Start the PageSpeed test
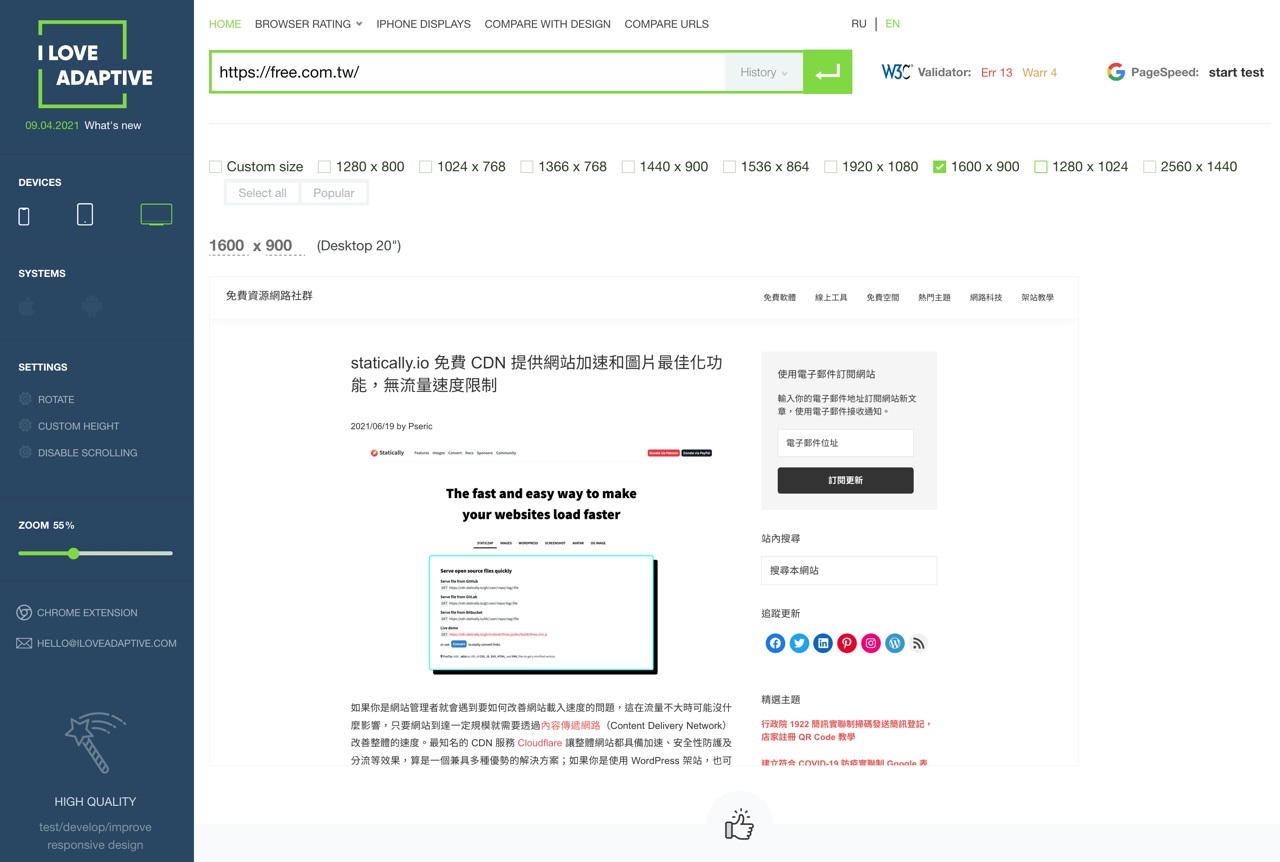 click(1236, 72)
